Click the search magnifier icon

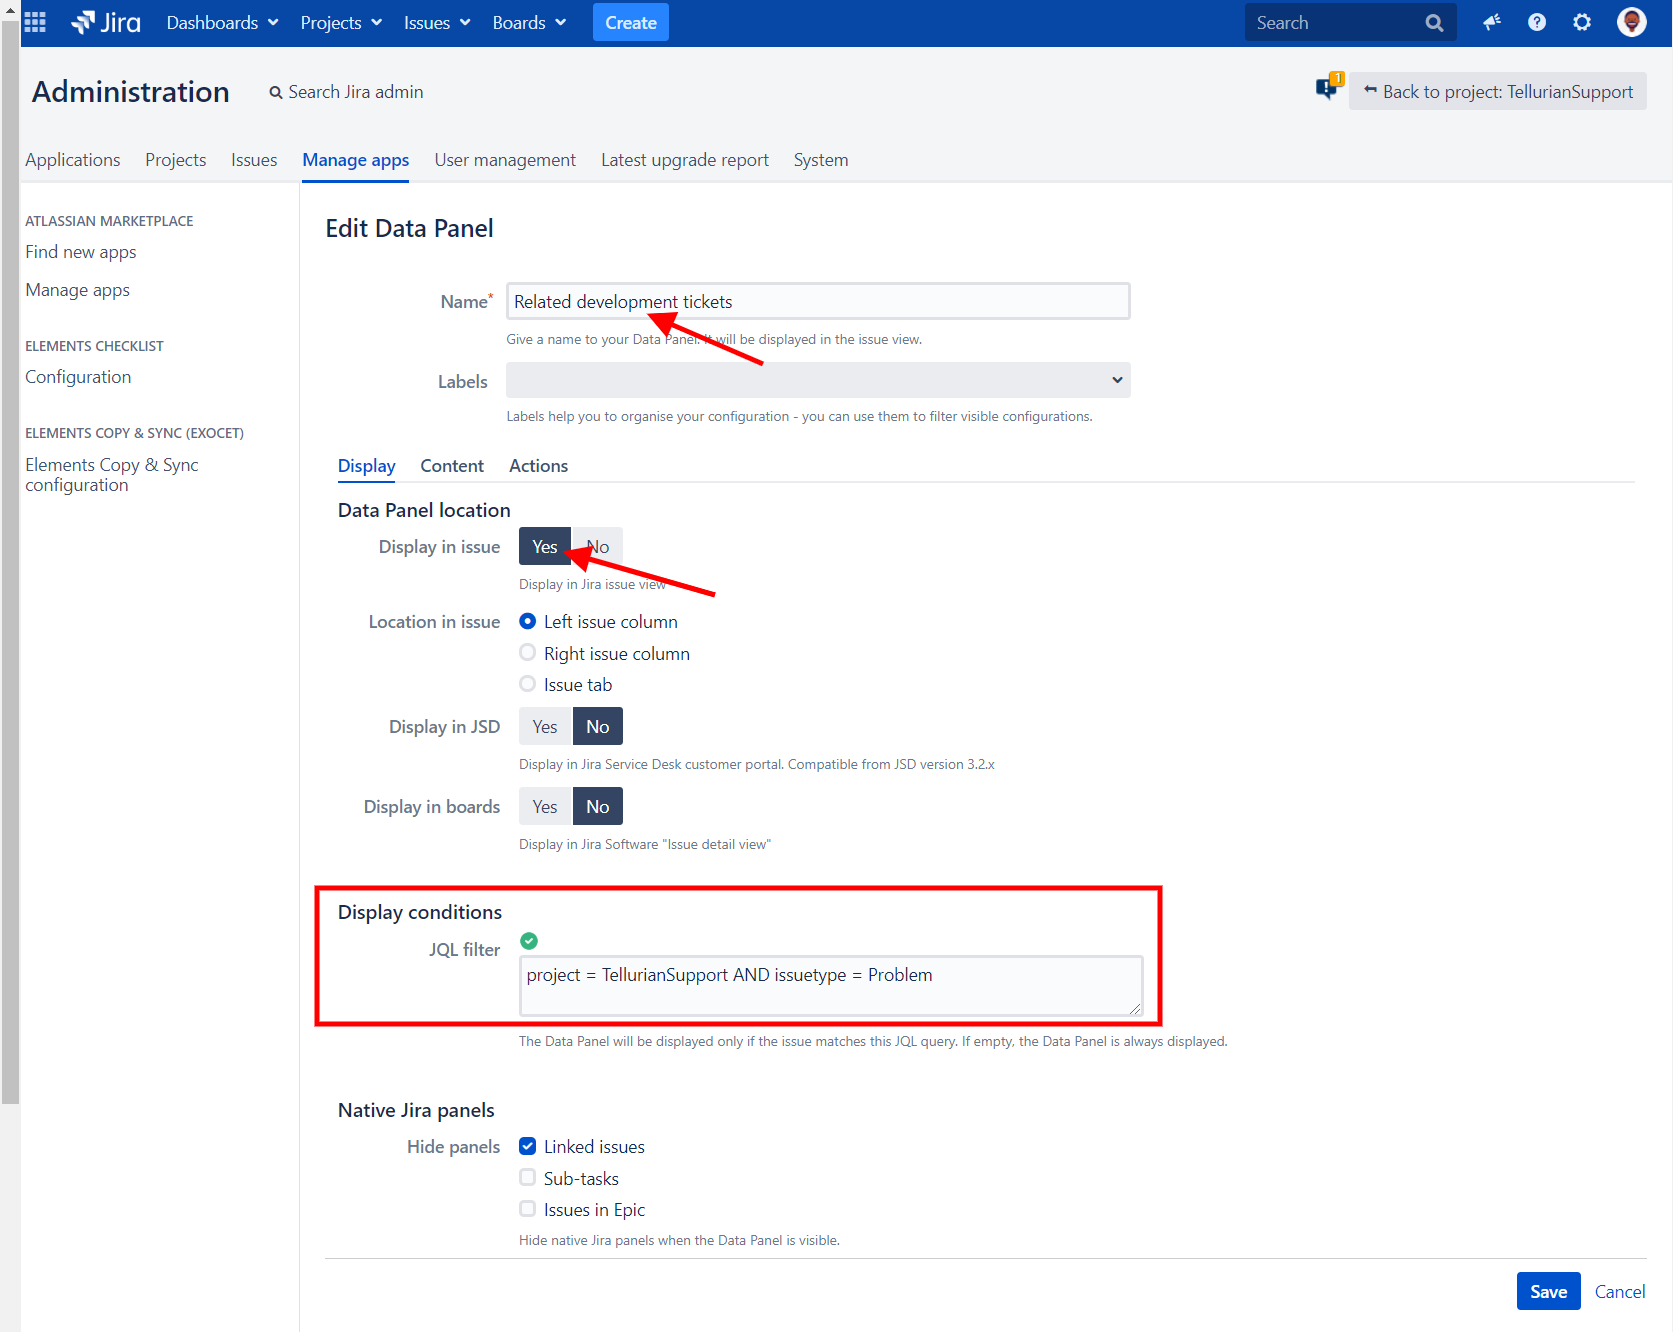1434,22
